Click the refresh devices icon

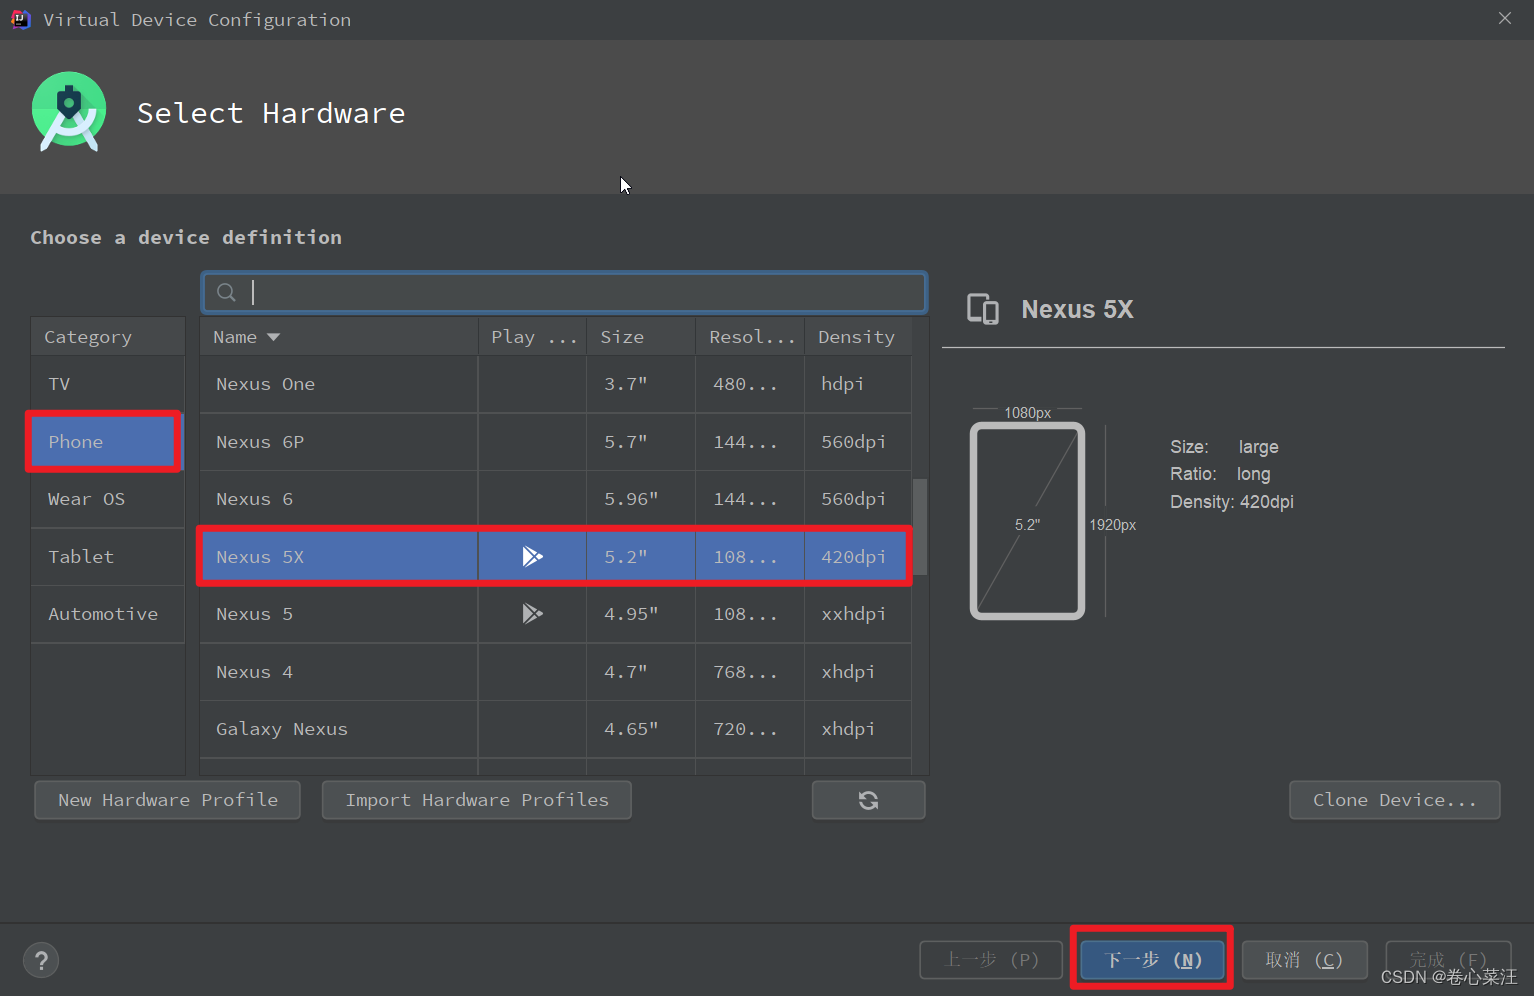868,799
